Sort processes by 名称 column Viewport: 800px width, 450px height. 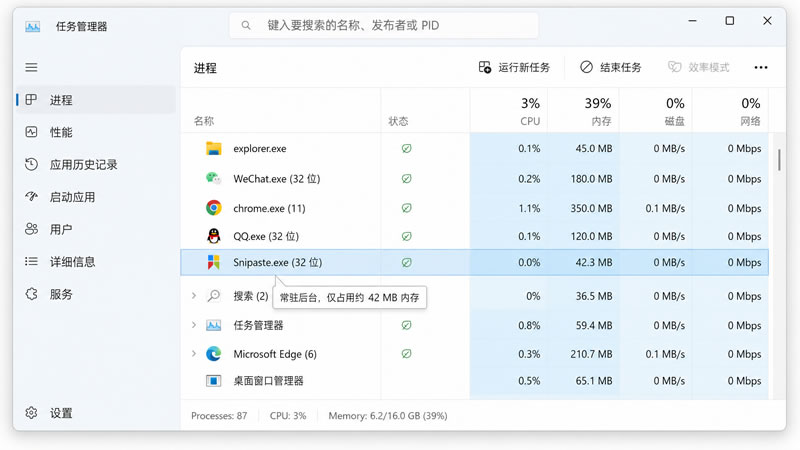click(204, 121)
